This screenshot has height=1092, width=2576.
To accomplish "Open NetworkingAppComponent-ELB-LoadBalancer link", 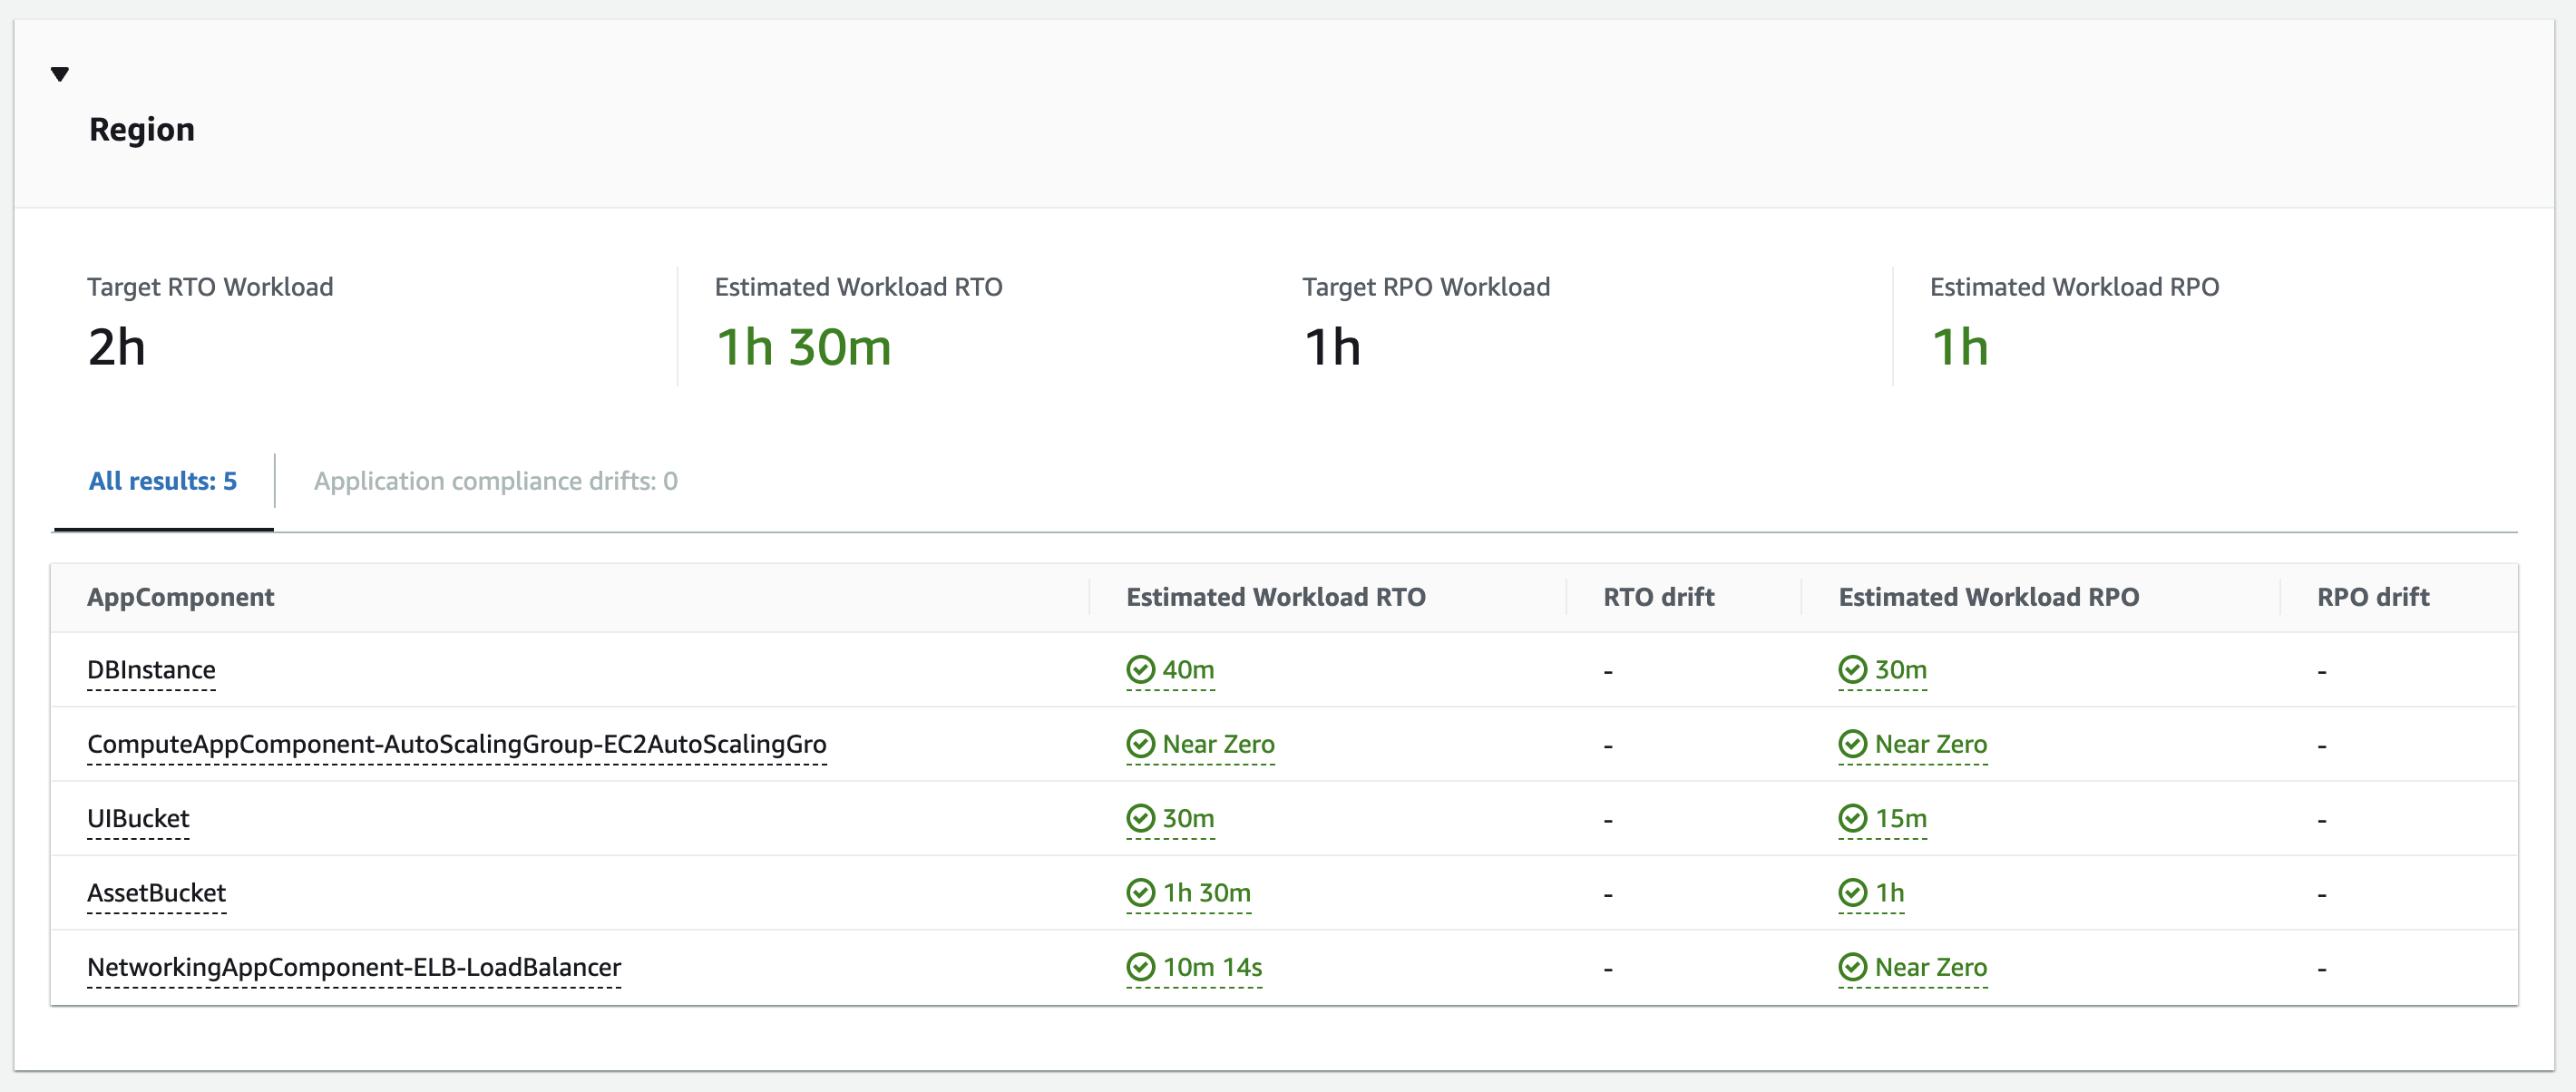I will tap(354, 967).
